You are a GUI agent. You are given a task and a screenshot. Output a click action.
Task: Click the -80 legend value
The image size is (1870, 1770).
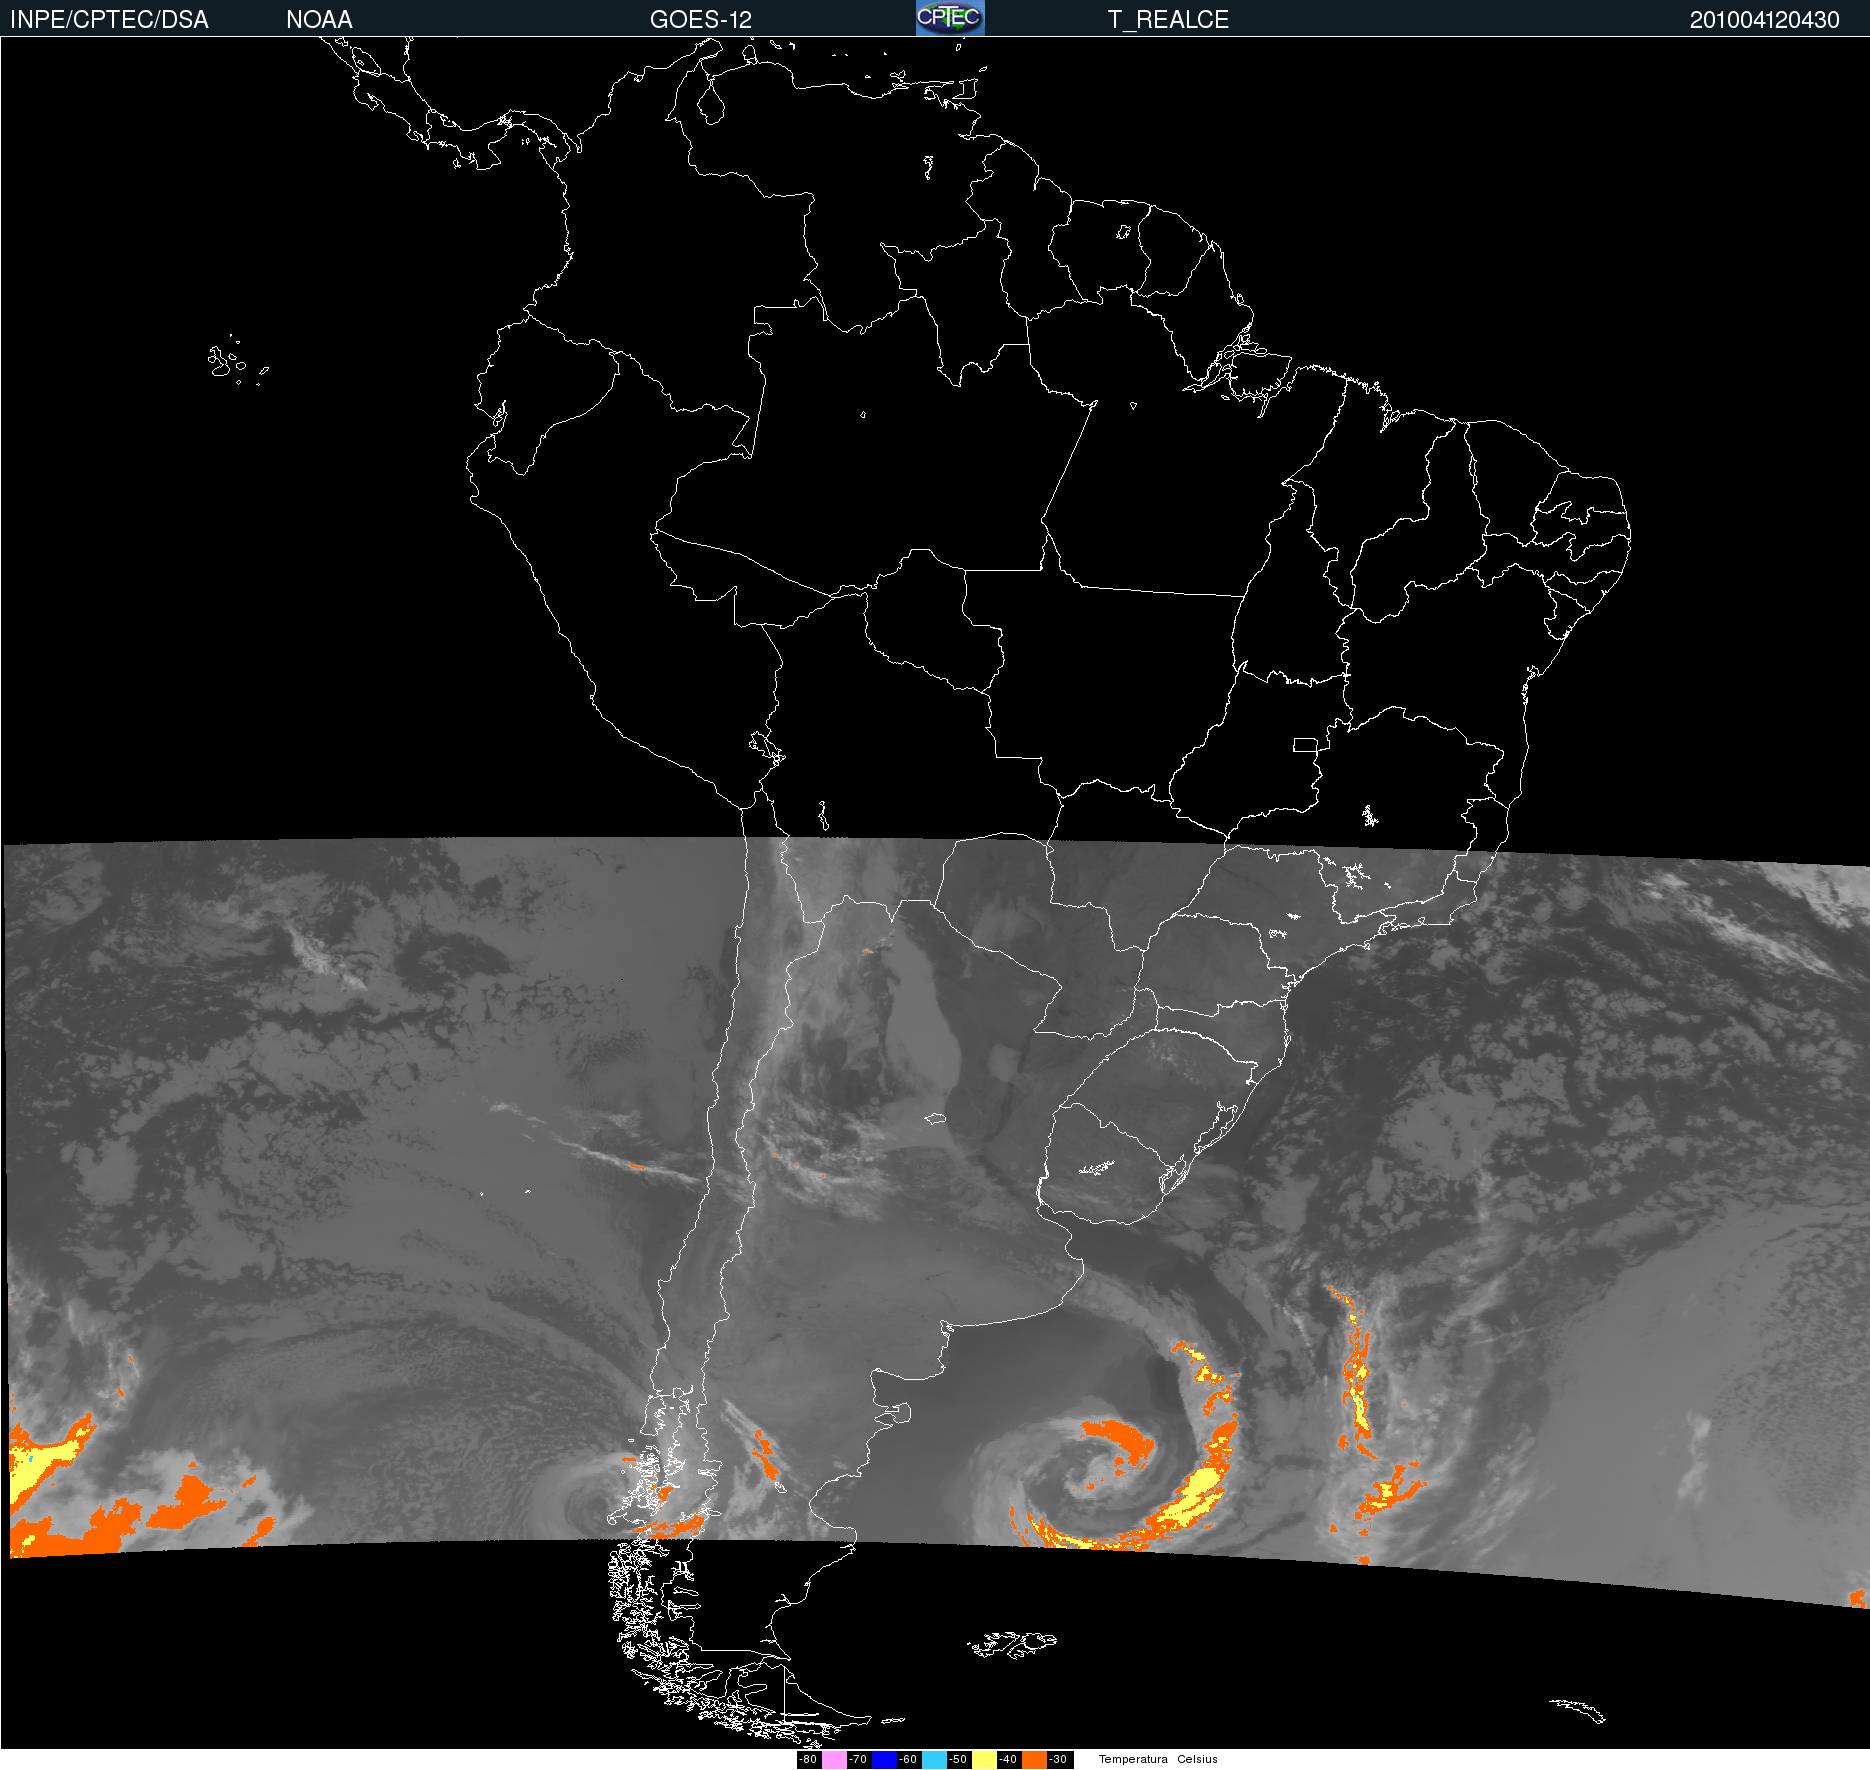(x=808, y=1760)
